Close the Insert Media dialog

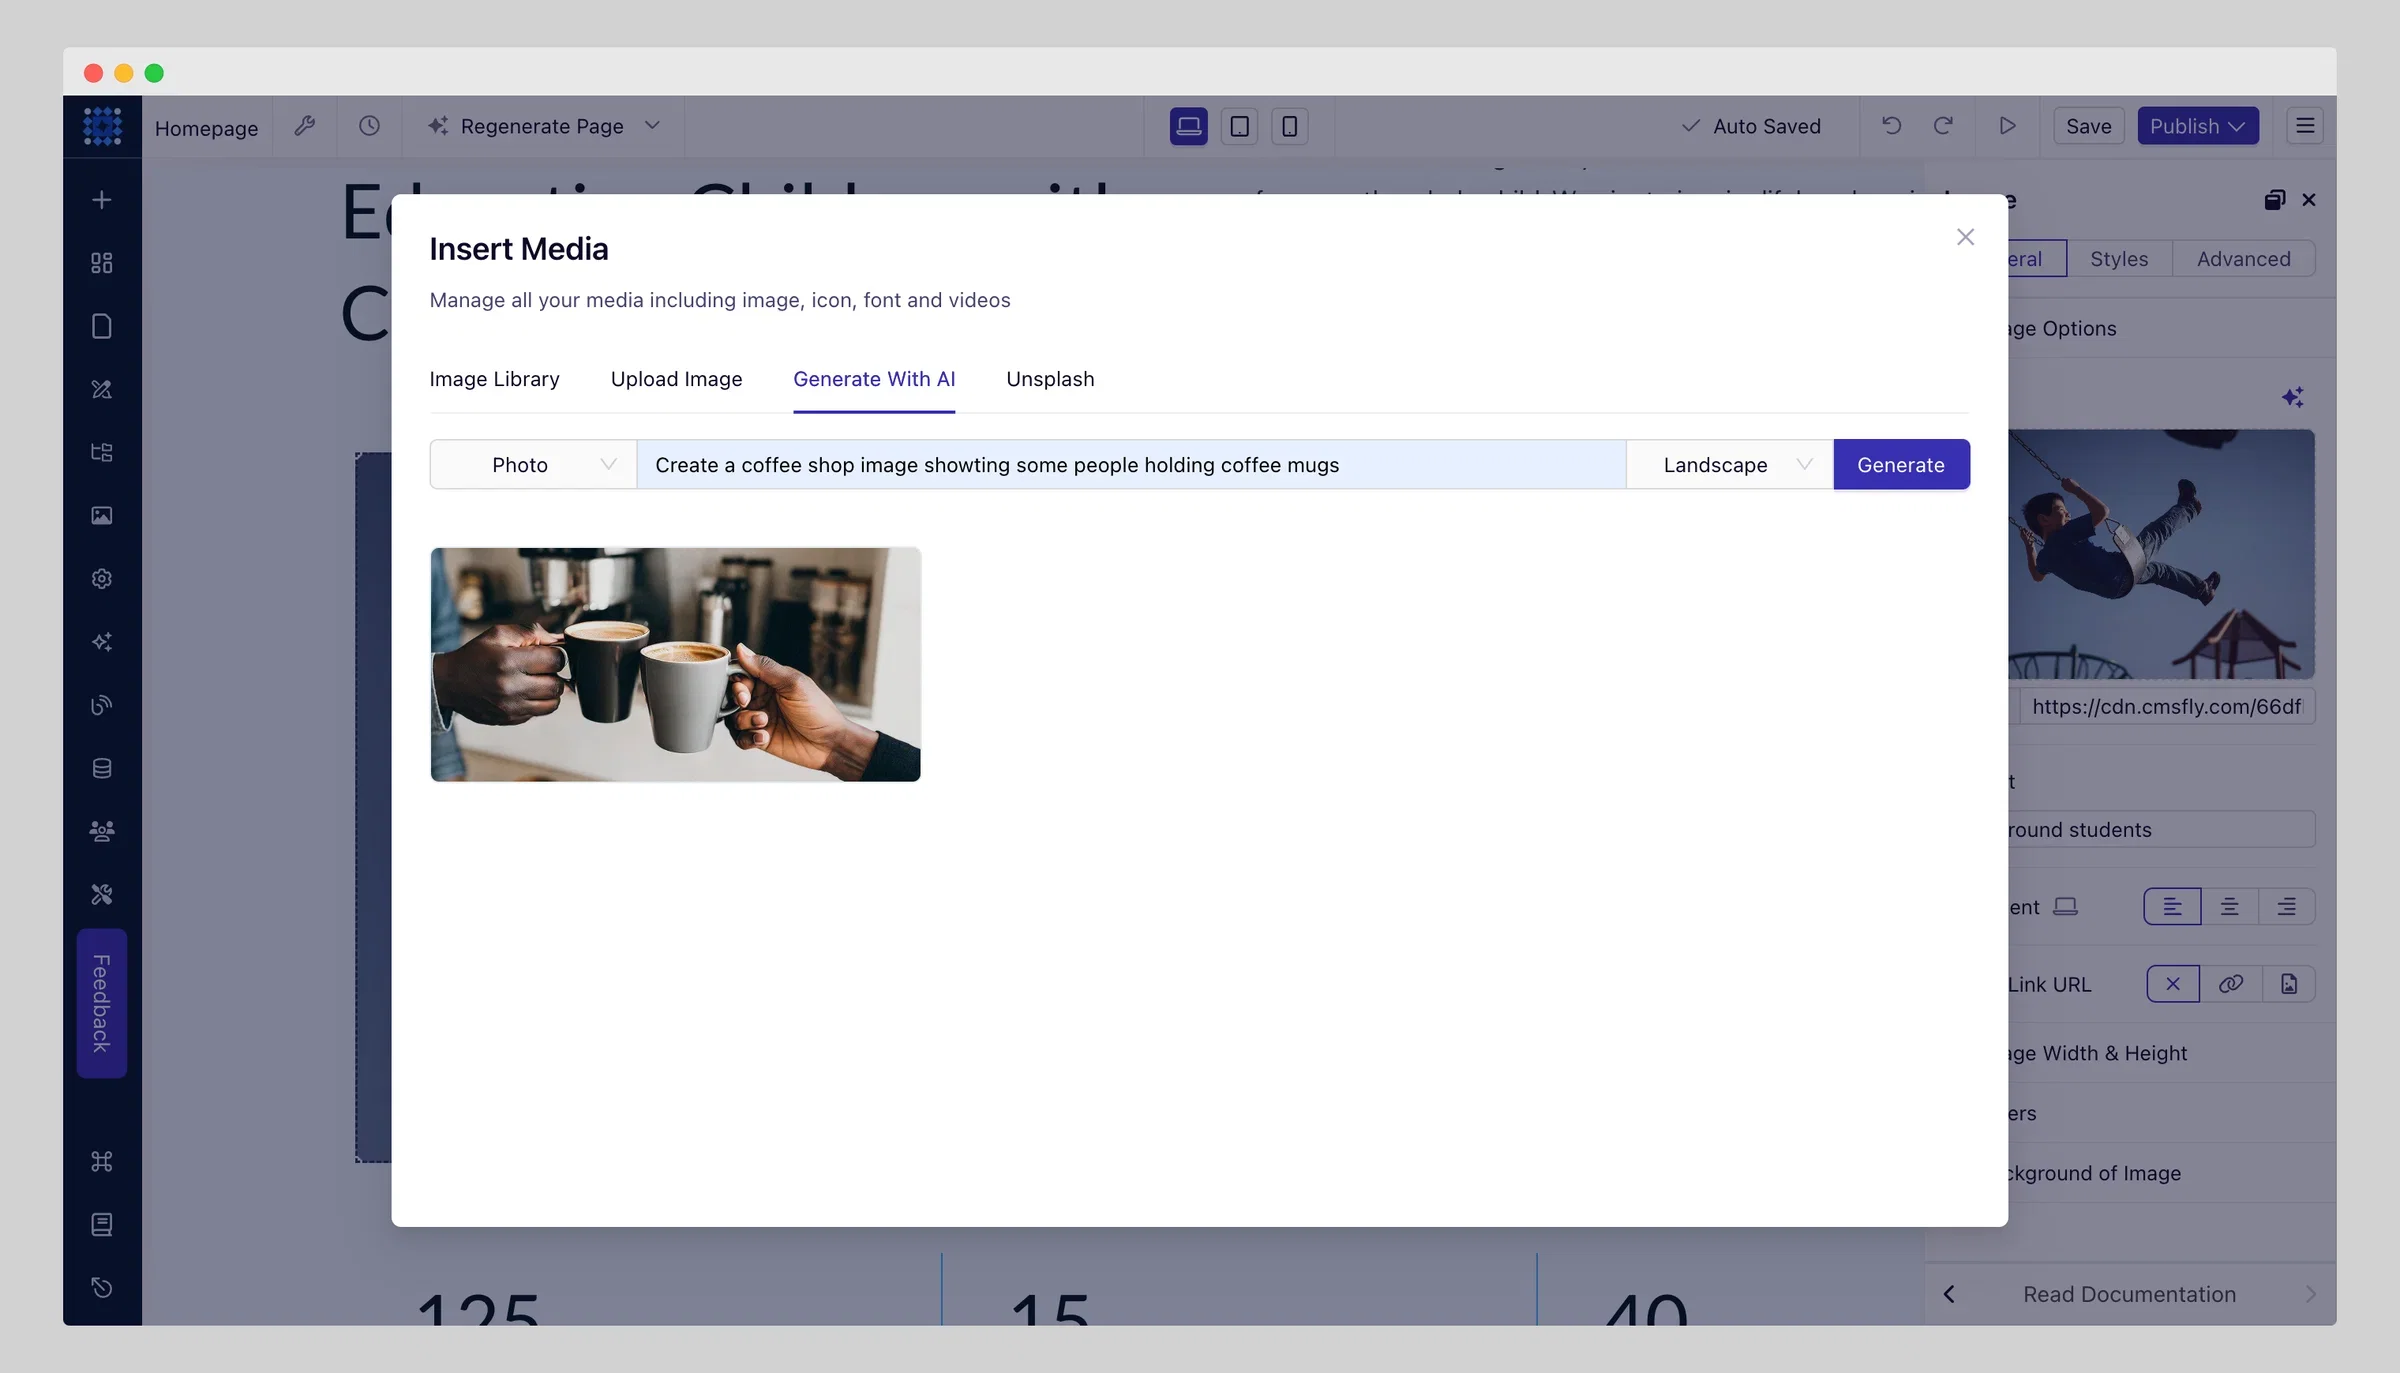click(1965, 237)
